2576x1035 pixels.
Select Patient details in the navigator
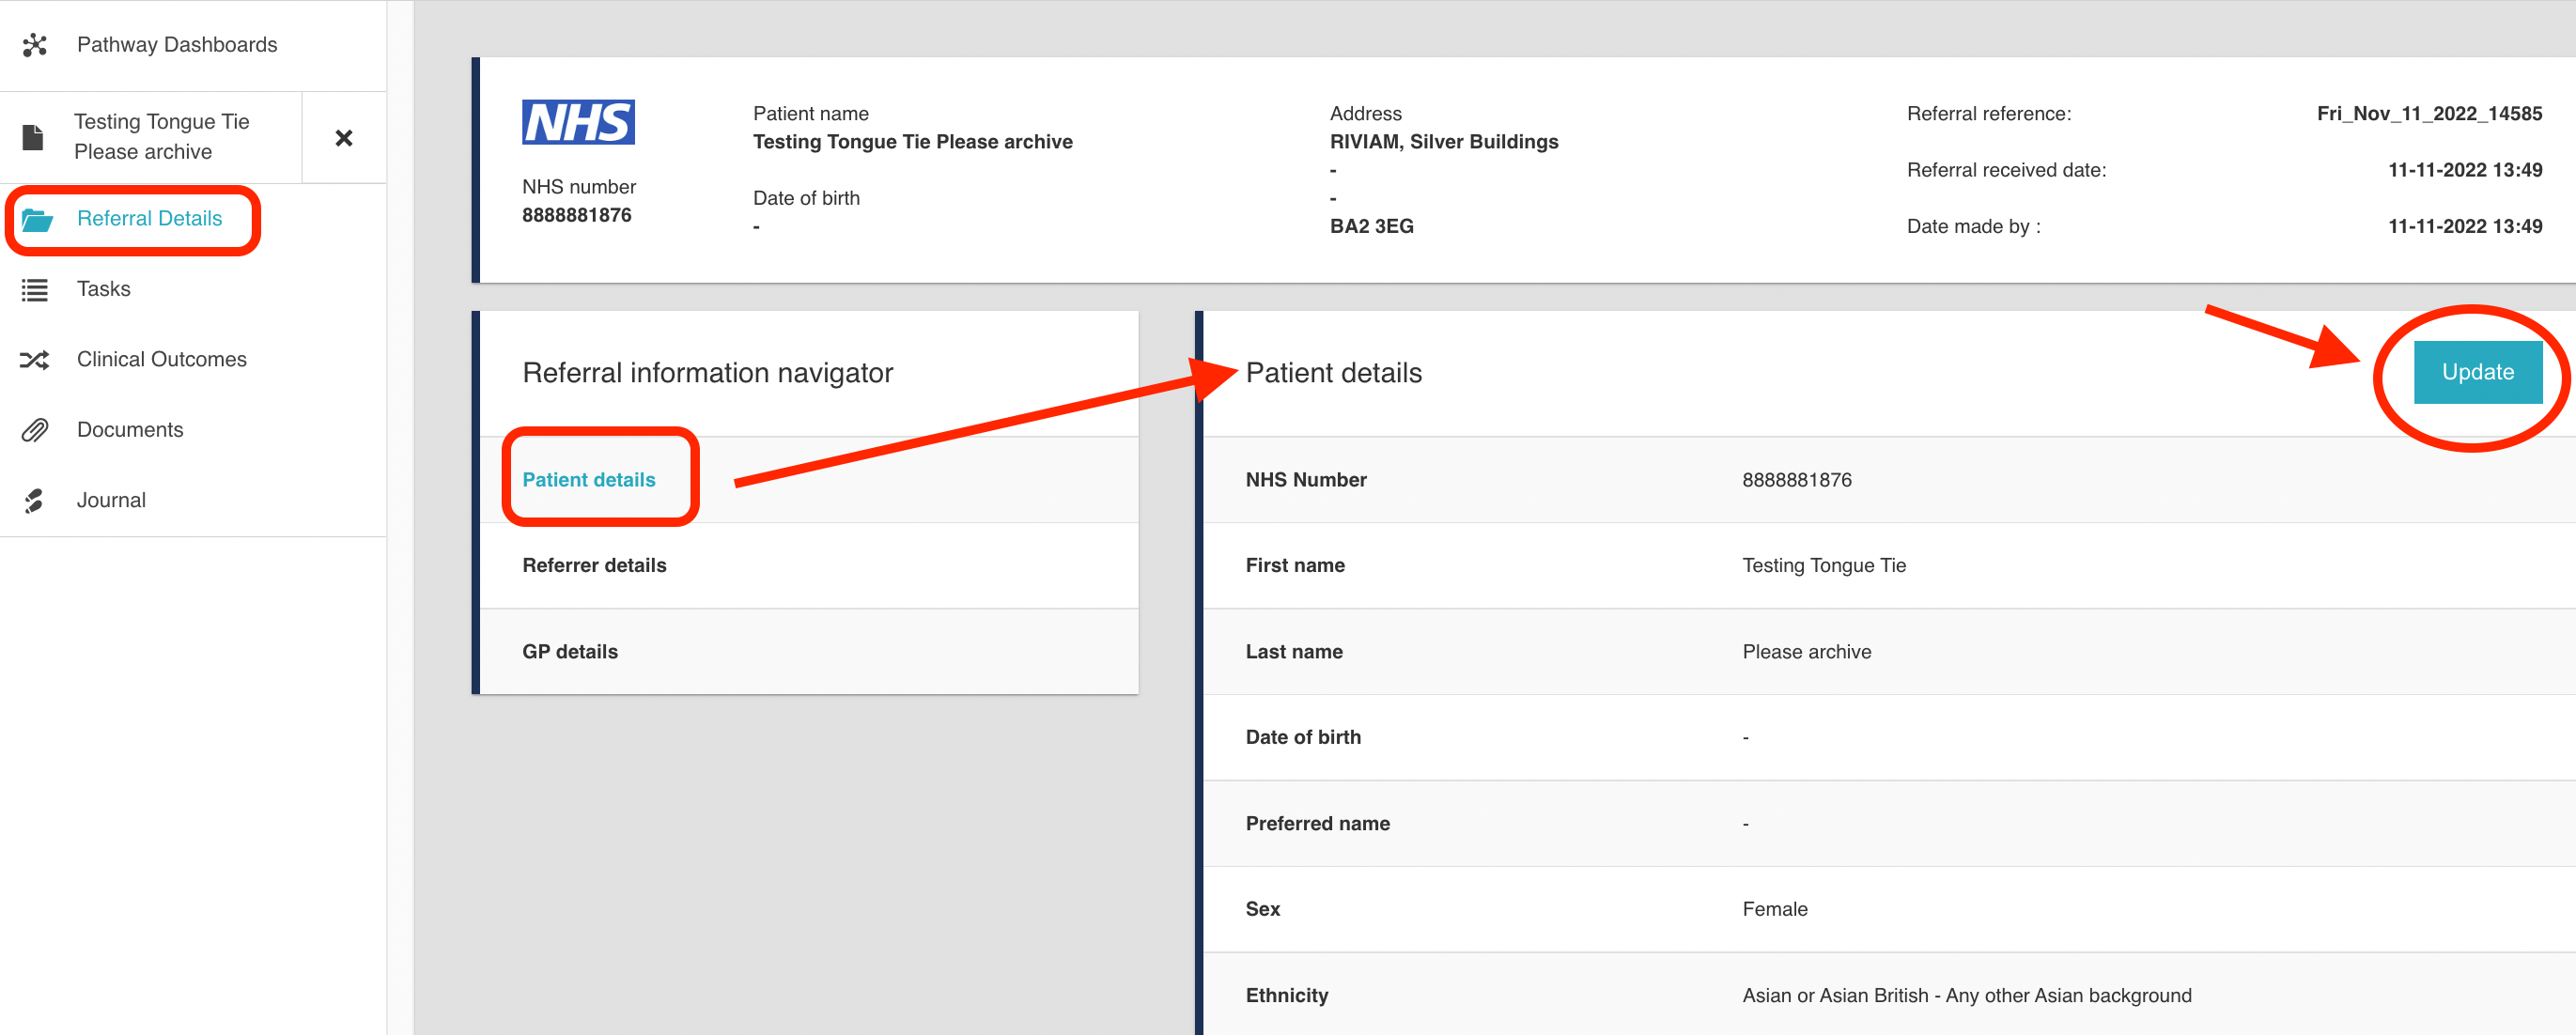tap(588, 480)
